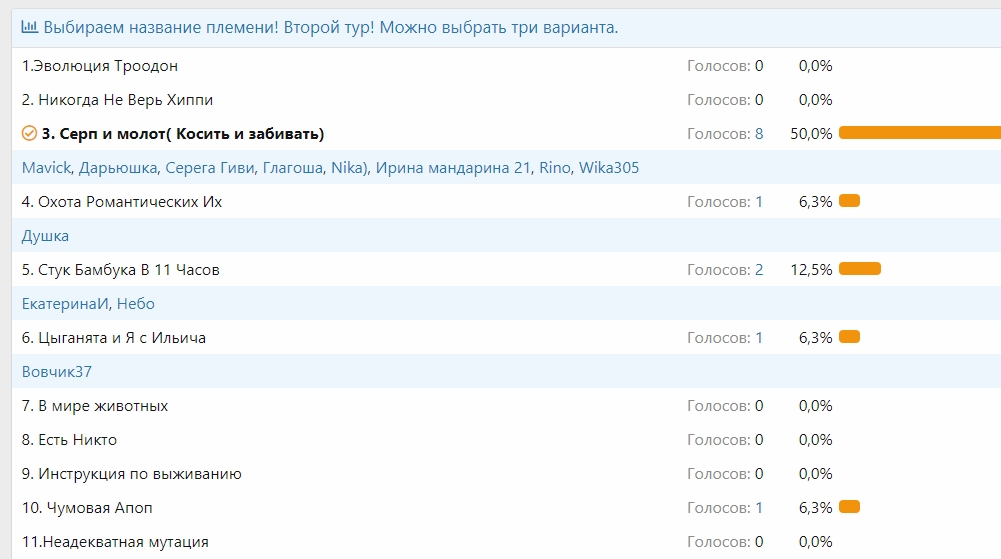Screen dimensions: 1001x559
Task: Click vote count 2 for 'Стук Бамбука'
Action: 759,270
